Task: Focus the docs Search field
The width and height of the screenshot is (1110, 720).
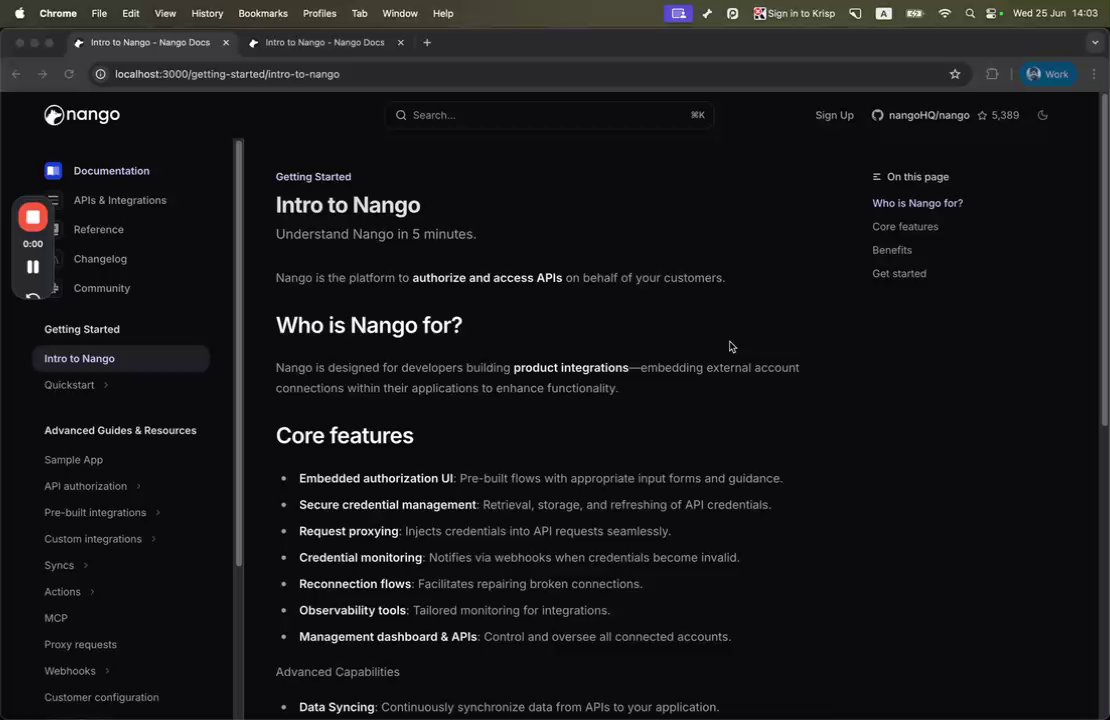Action: click(x=549, y=115)
